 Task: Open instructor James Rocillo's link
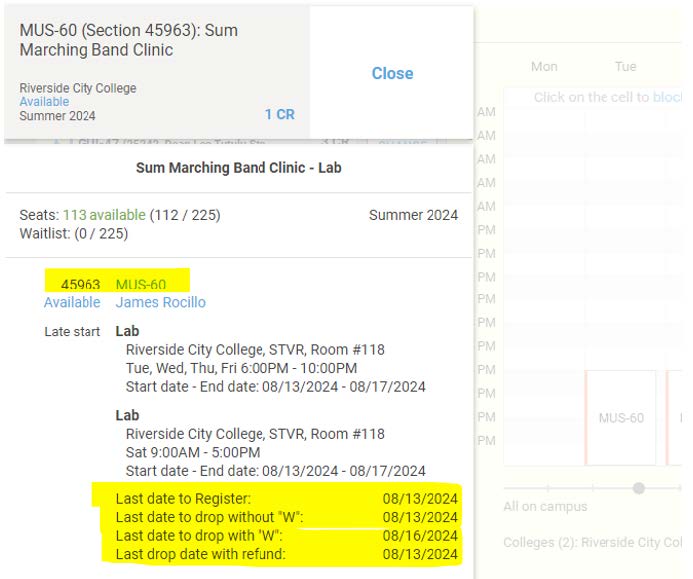coord(160,302)
